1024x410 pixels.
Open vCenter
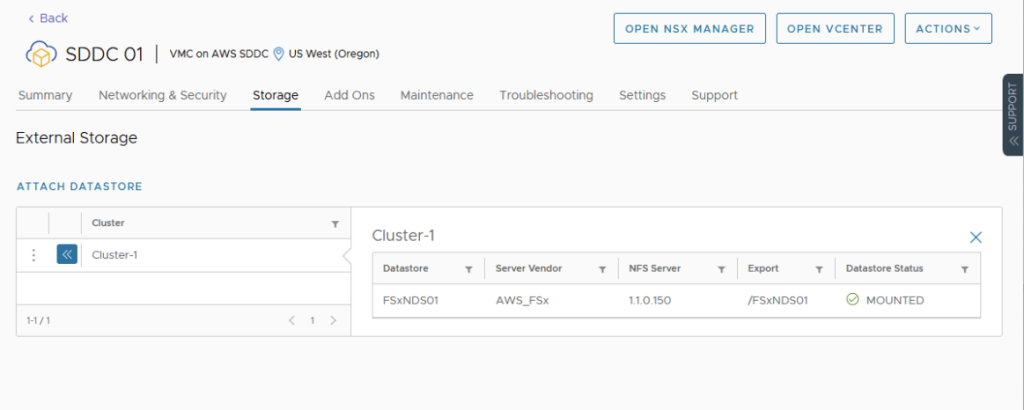(835, 29)
